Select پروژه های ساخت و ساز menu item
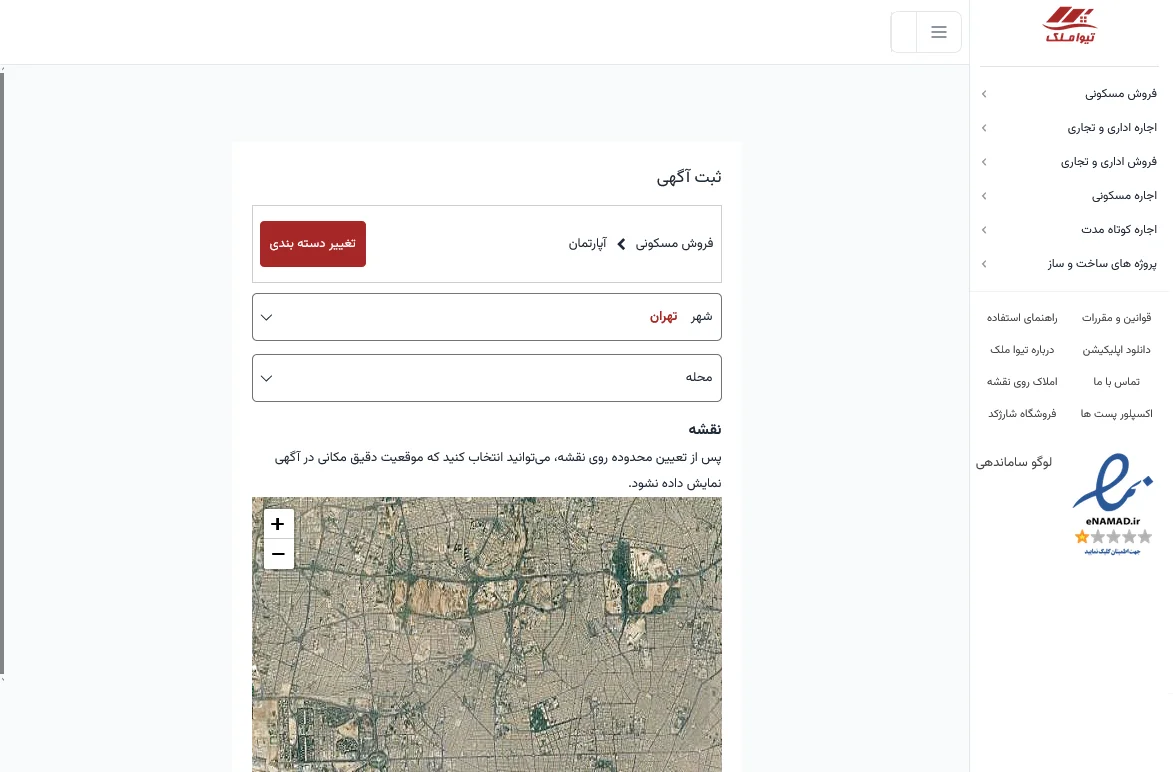Image resolution: width=1173 pixels, height=772 pixels. coord(1102,264)
